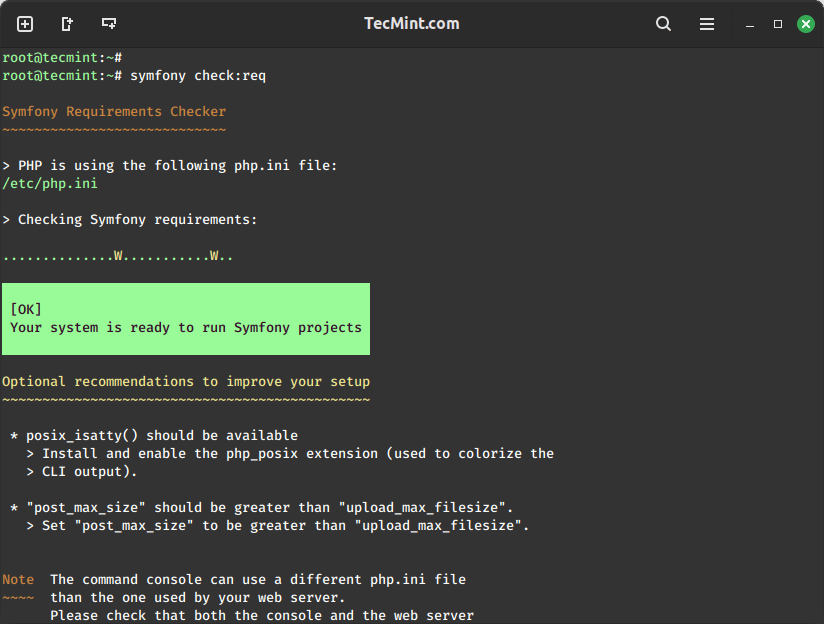Maximize the terminal window
The image size is (824, 624).
(778, 24)
